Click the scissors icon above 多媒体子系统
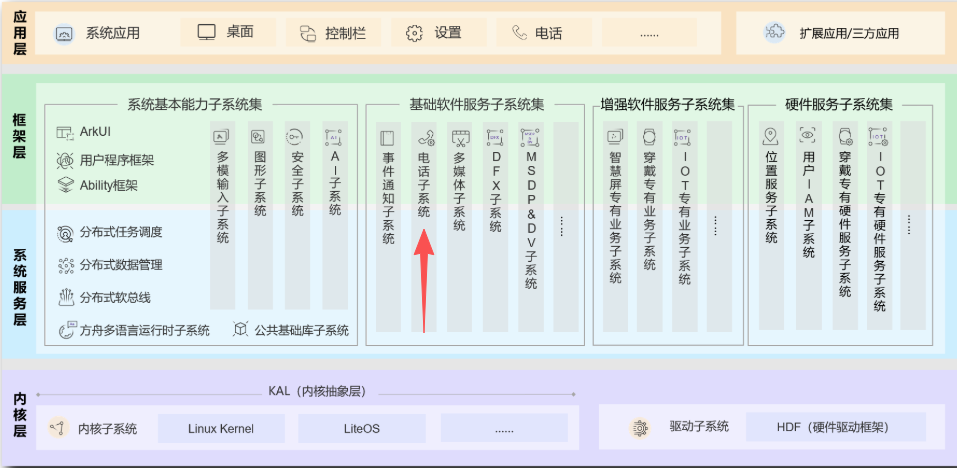 point(460,138)
